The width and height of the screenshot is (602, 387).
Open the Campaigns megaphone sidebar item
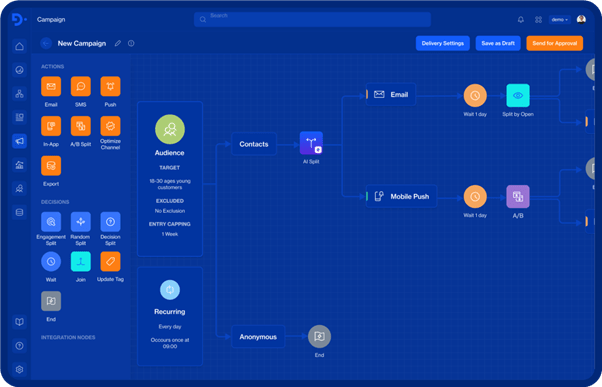coord(19,141)
